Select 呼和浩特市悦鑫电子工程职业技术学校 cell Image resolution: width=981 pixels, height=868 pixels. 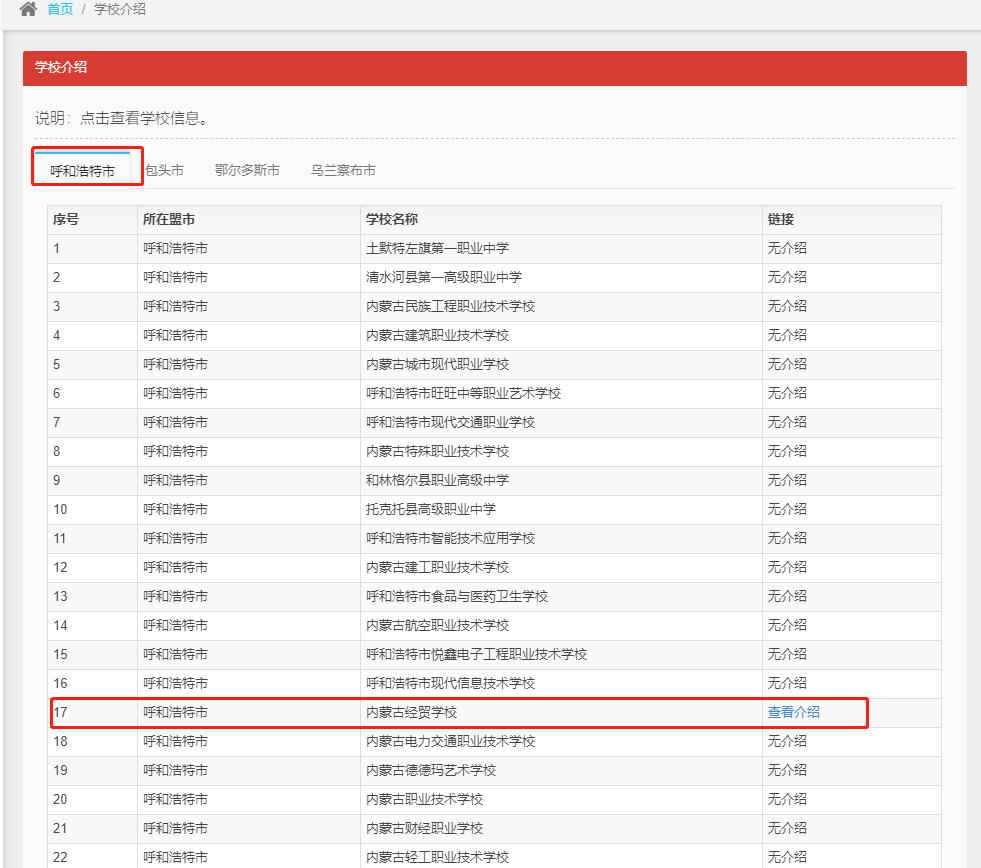561,655
